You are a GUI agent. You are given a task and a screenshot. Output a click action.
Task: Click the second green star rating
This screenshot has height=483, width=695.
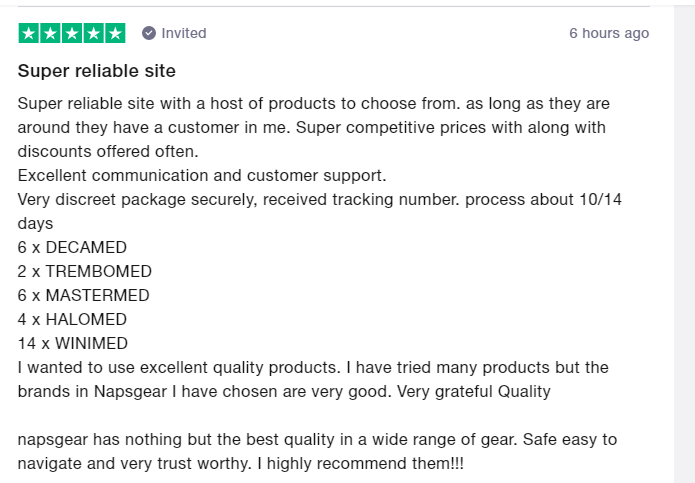point(50,33)
